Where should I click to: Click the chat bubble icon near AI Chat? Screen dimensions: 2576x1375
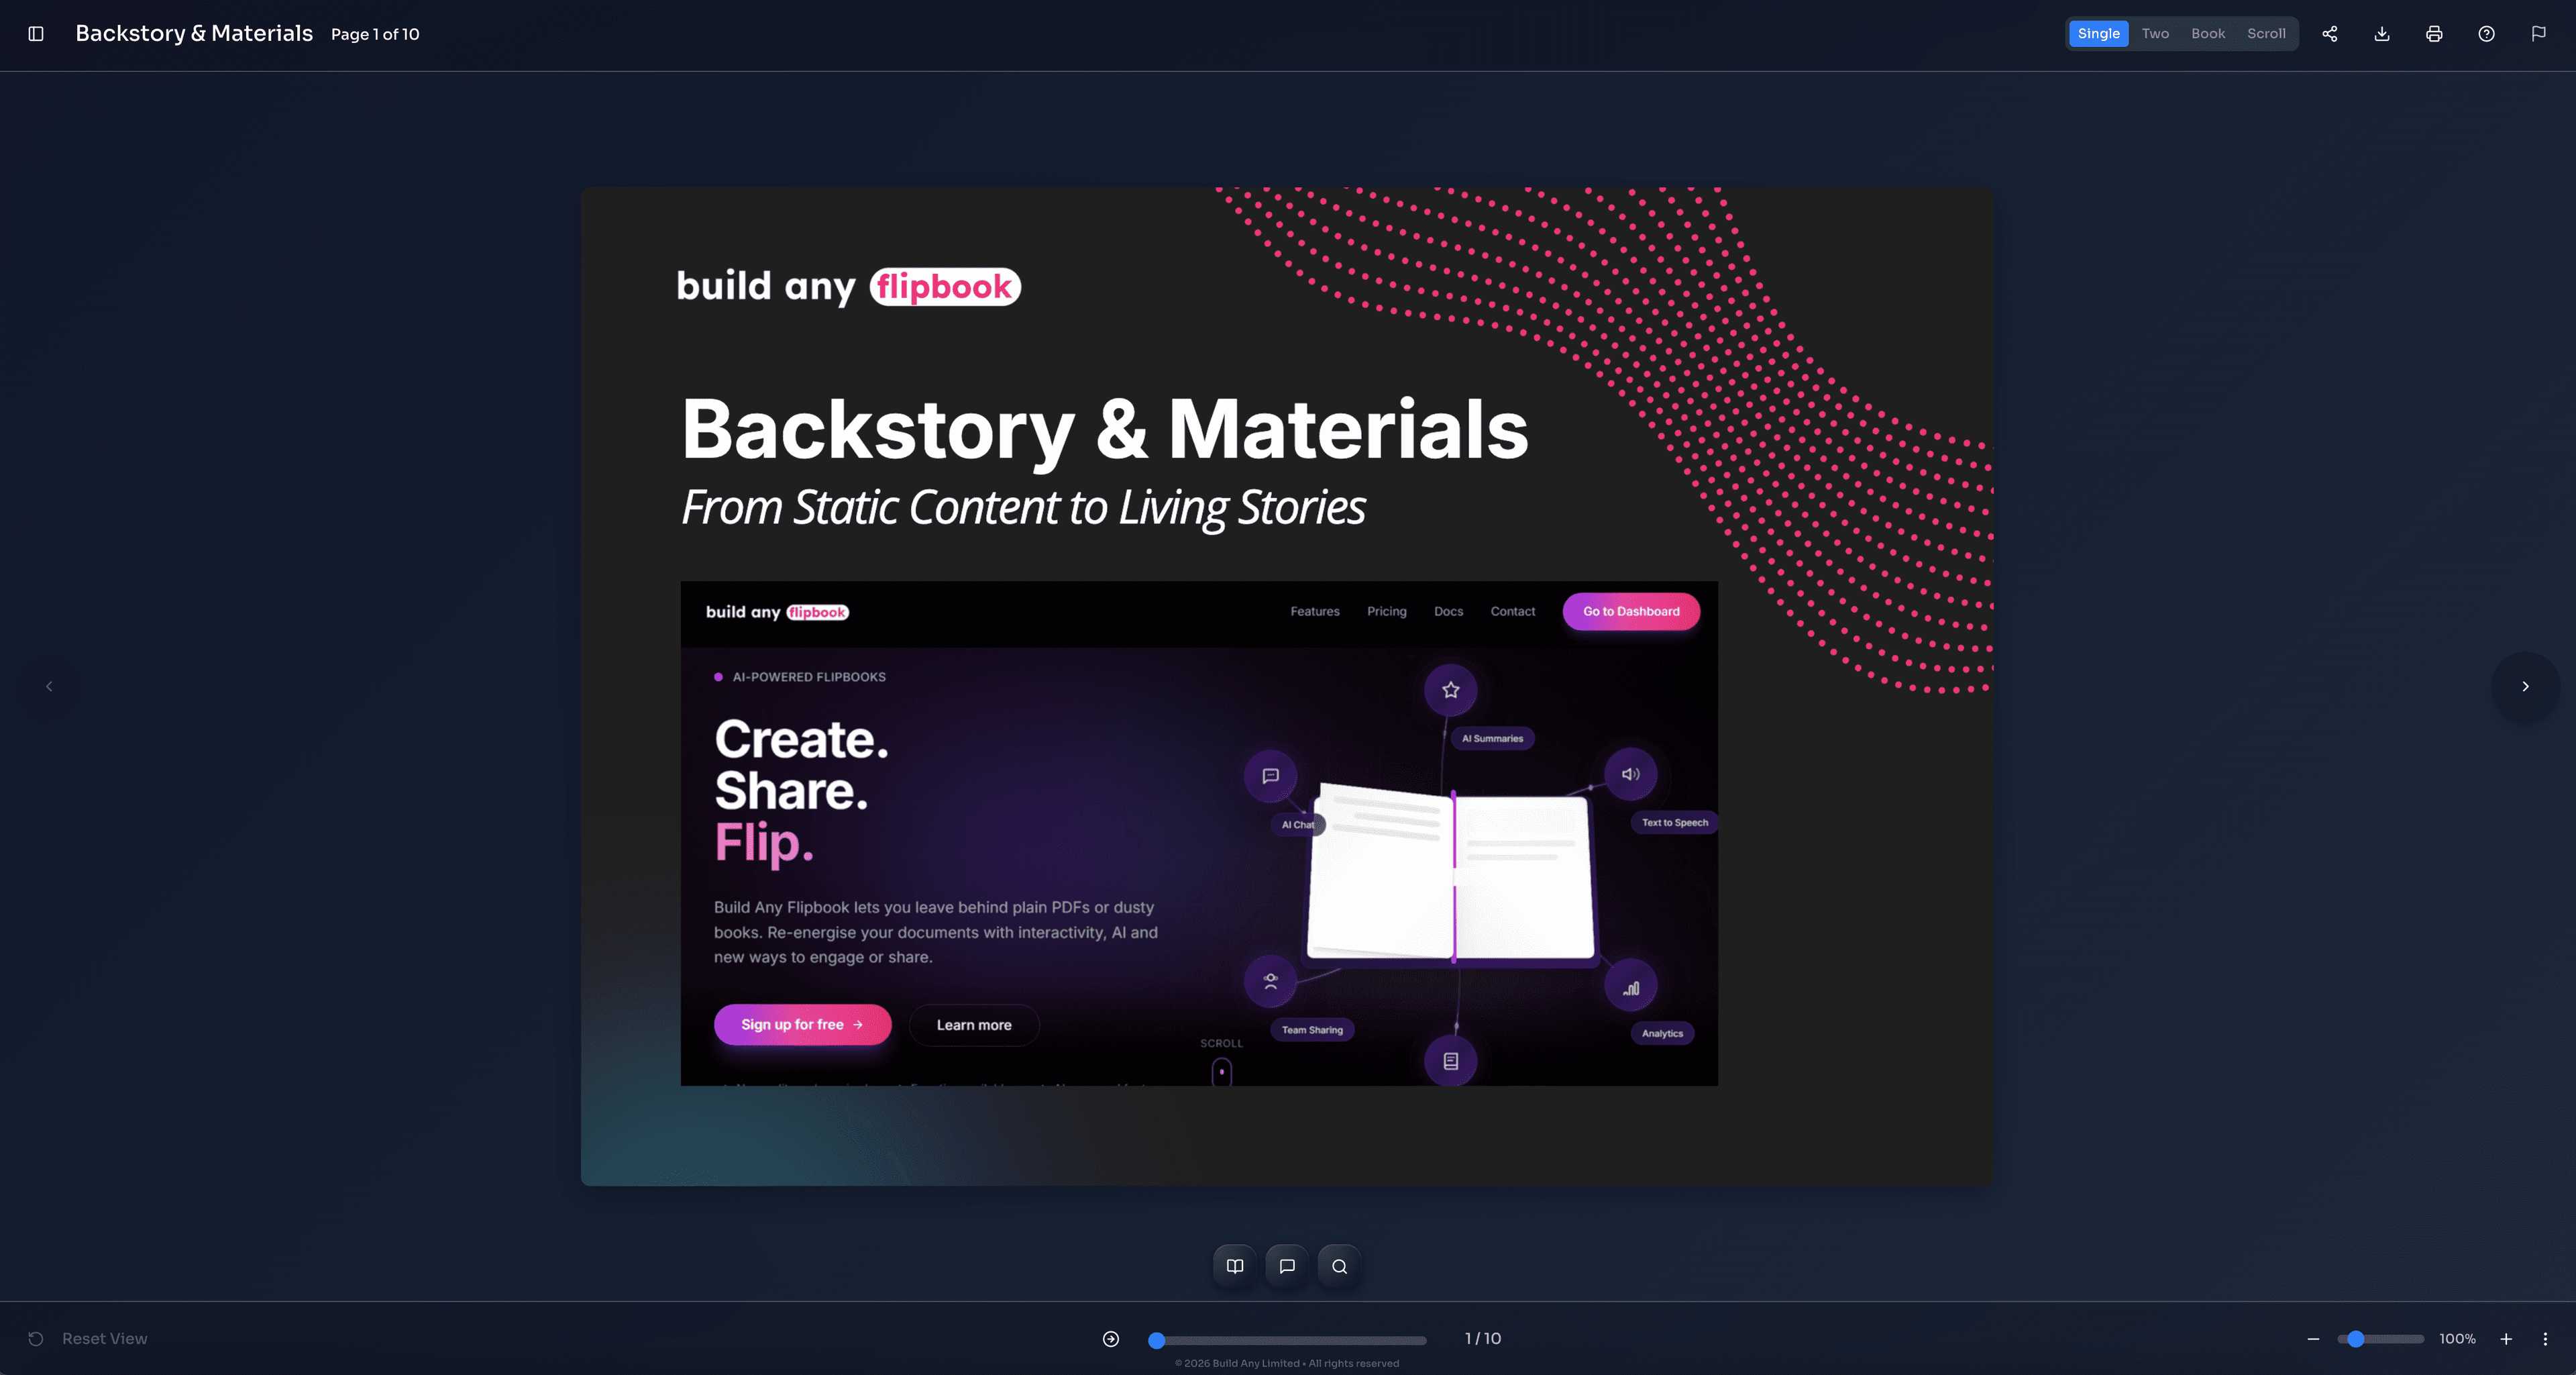click(x=1270, y=776)
